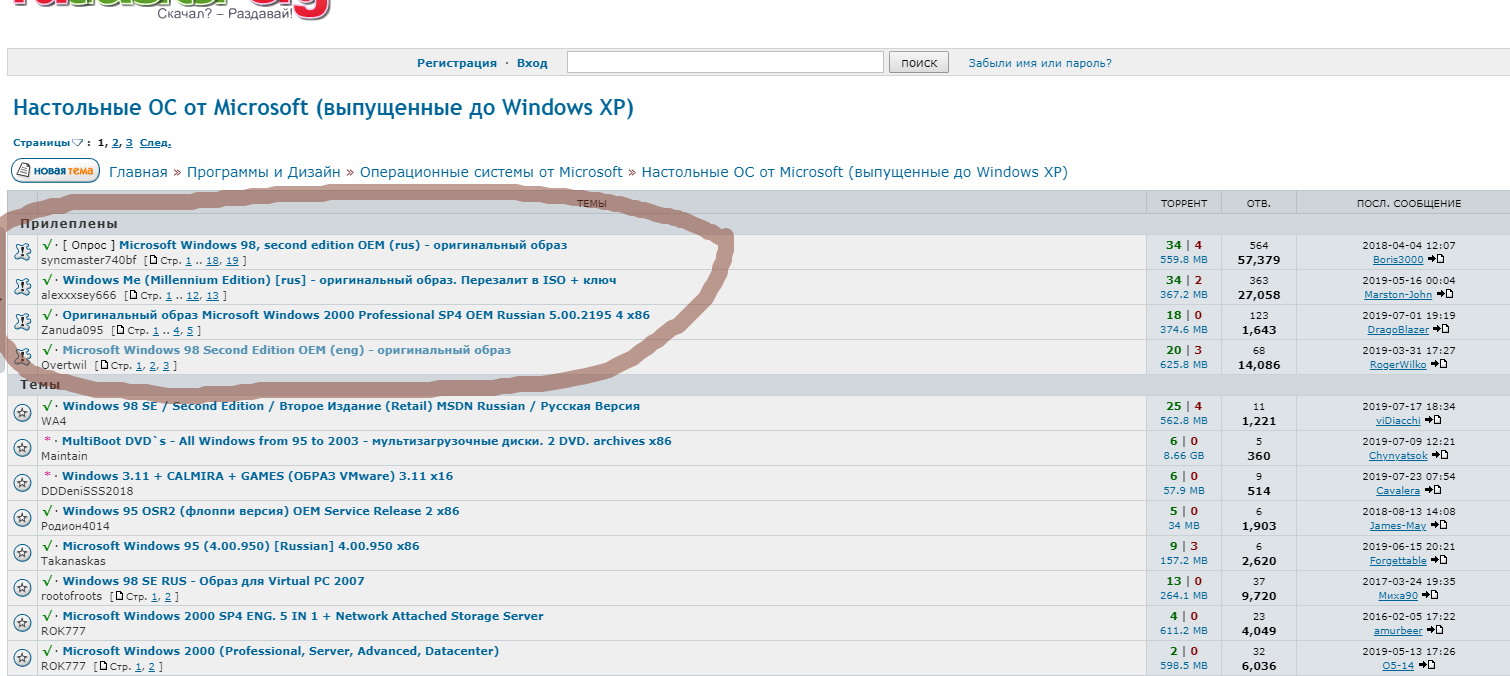
Task: Click topic icon of Windows 95 (4.00.950) row
Action: click(22, 553)
